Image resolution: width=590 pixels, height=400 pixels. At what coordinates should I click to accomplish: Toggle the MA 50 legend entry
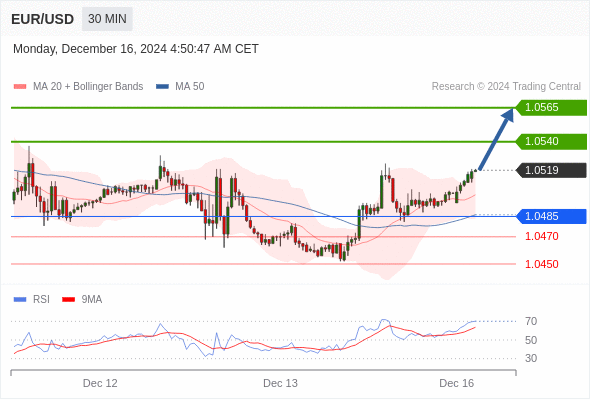(x=180, y=87)
